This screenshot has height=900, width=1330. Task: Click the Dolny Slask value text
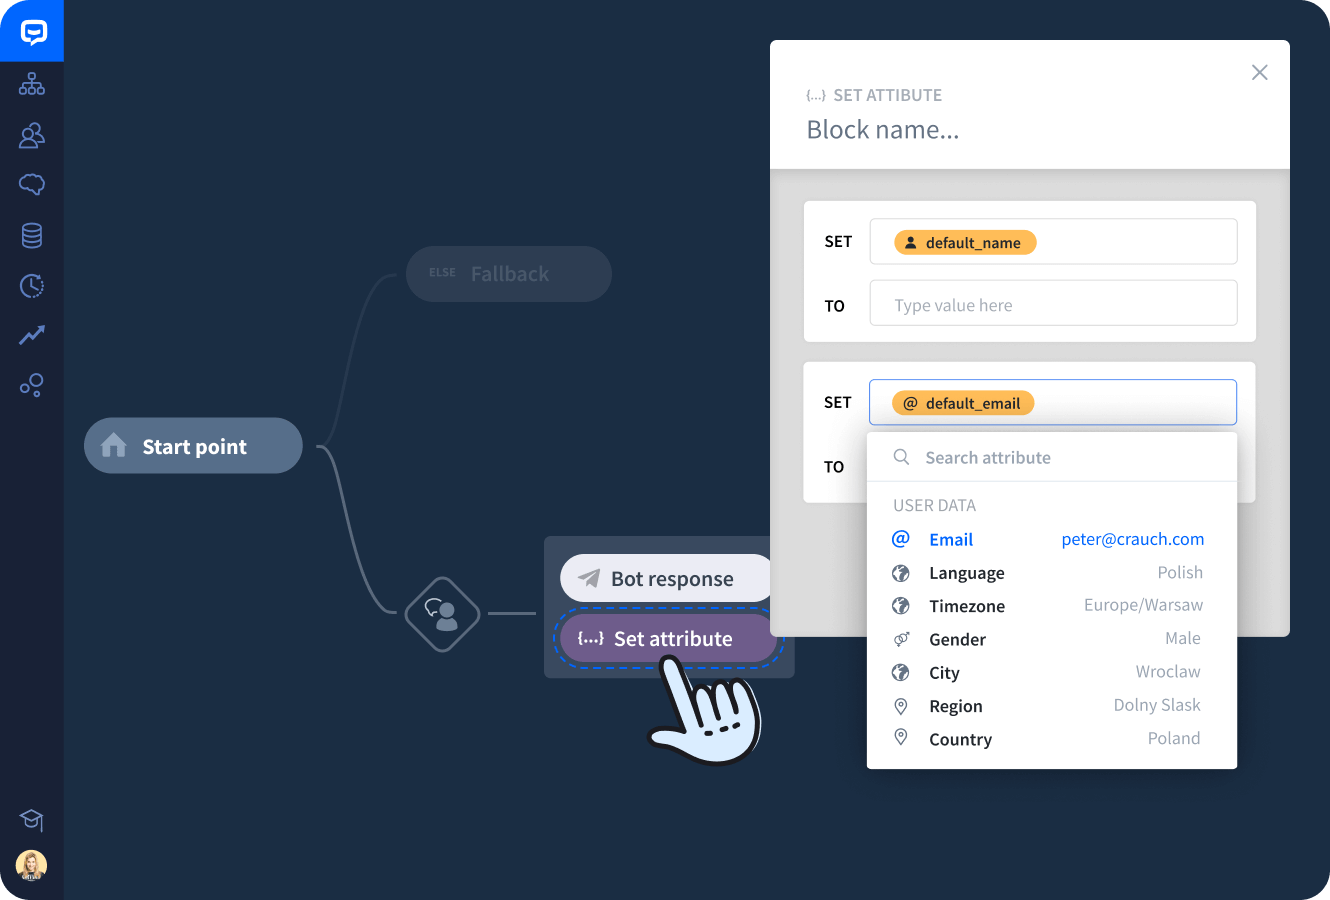(x=1157, y=705)
